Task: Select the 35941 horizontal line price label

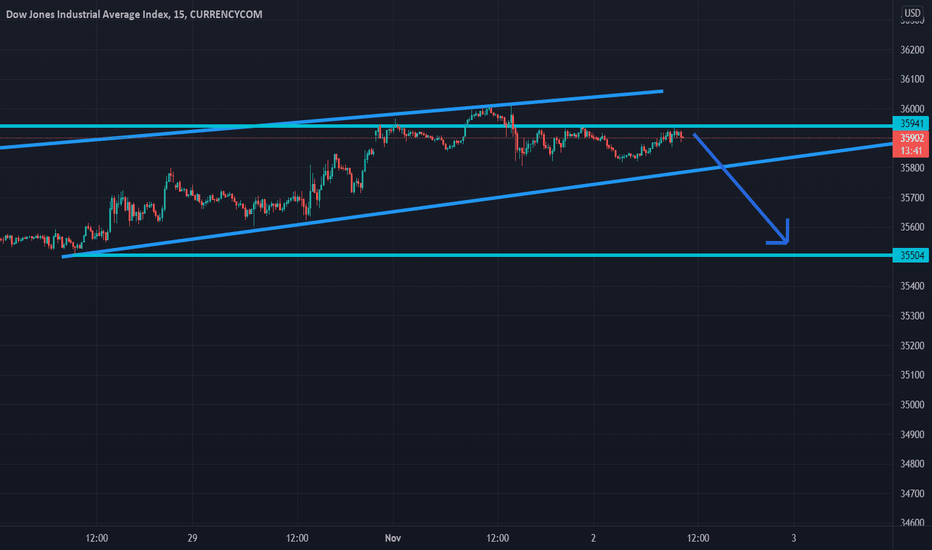Action: point(911,124)
